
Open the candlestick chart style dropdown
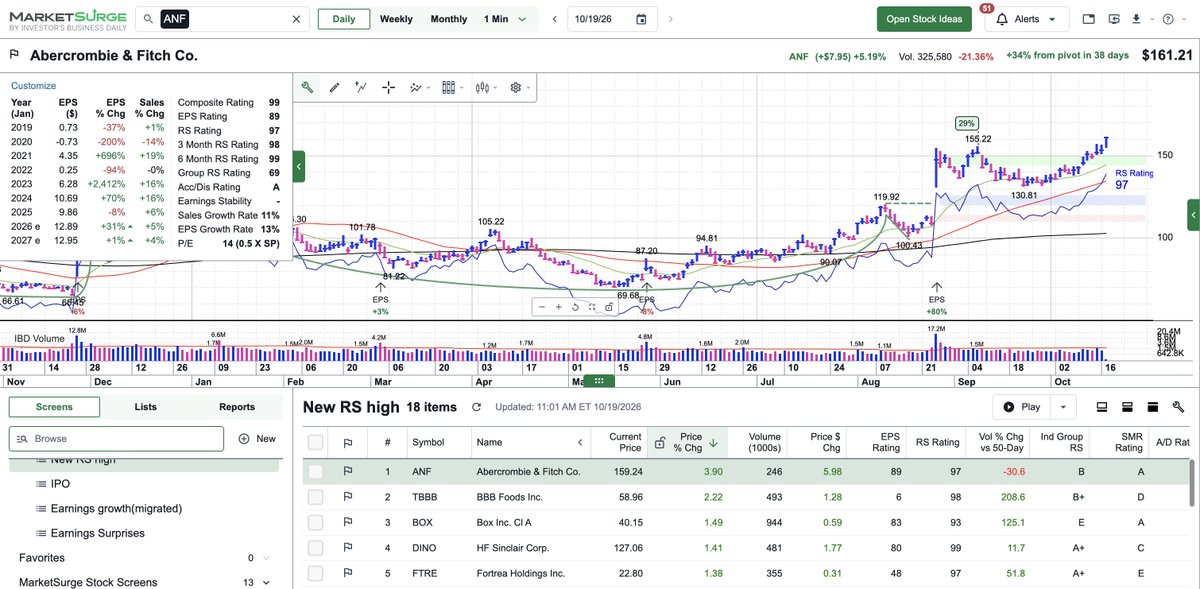tap(484, 88)
